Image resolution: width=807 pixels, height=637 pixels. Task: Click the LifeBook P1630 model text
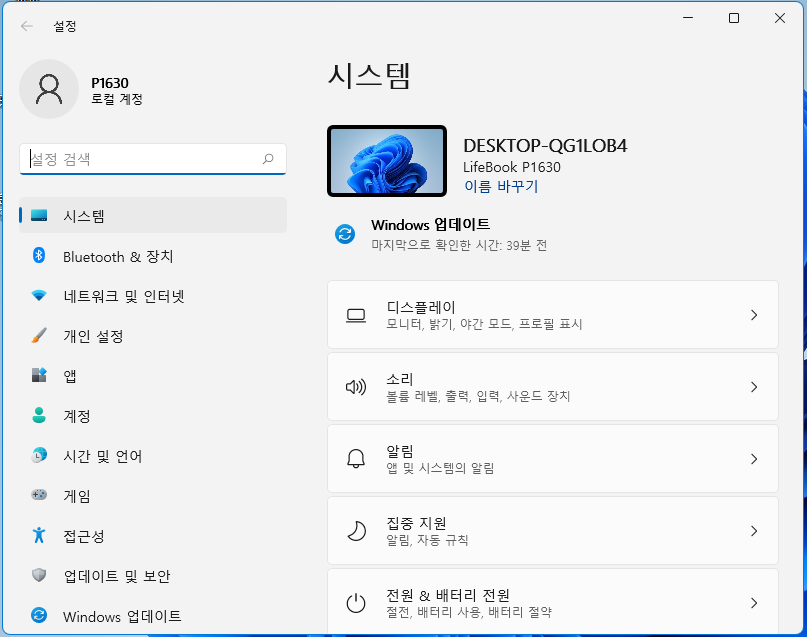click(512, 167)
